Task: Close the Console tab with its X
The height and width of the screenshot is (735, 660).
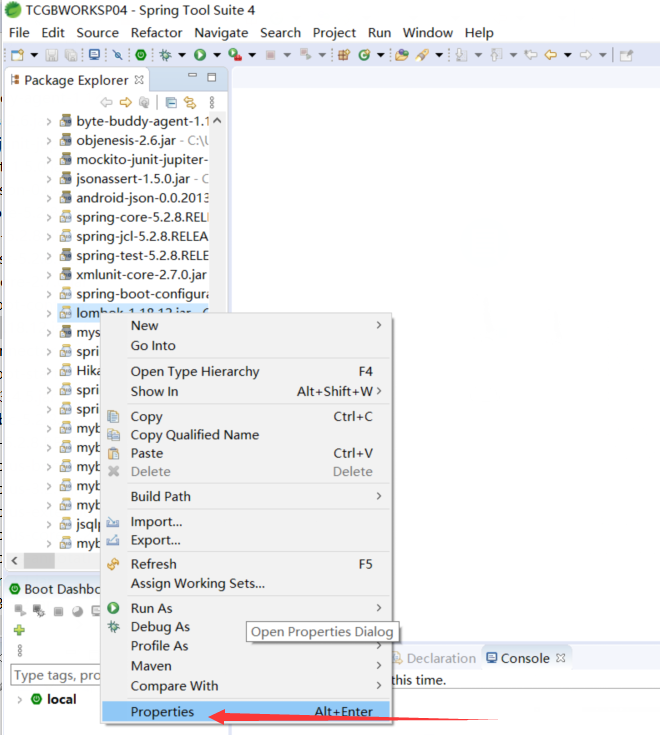Action: click(x=561, y=658)
